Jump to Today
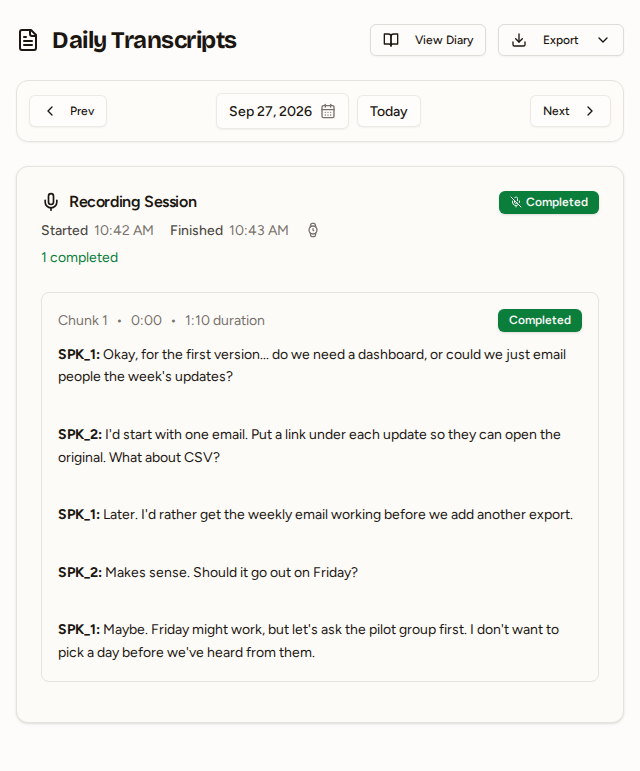This screenshot has width=640, height=771. 389,111
